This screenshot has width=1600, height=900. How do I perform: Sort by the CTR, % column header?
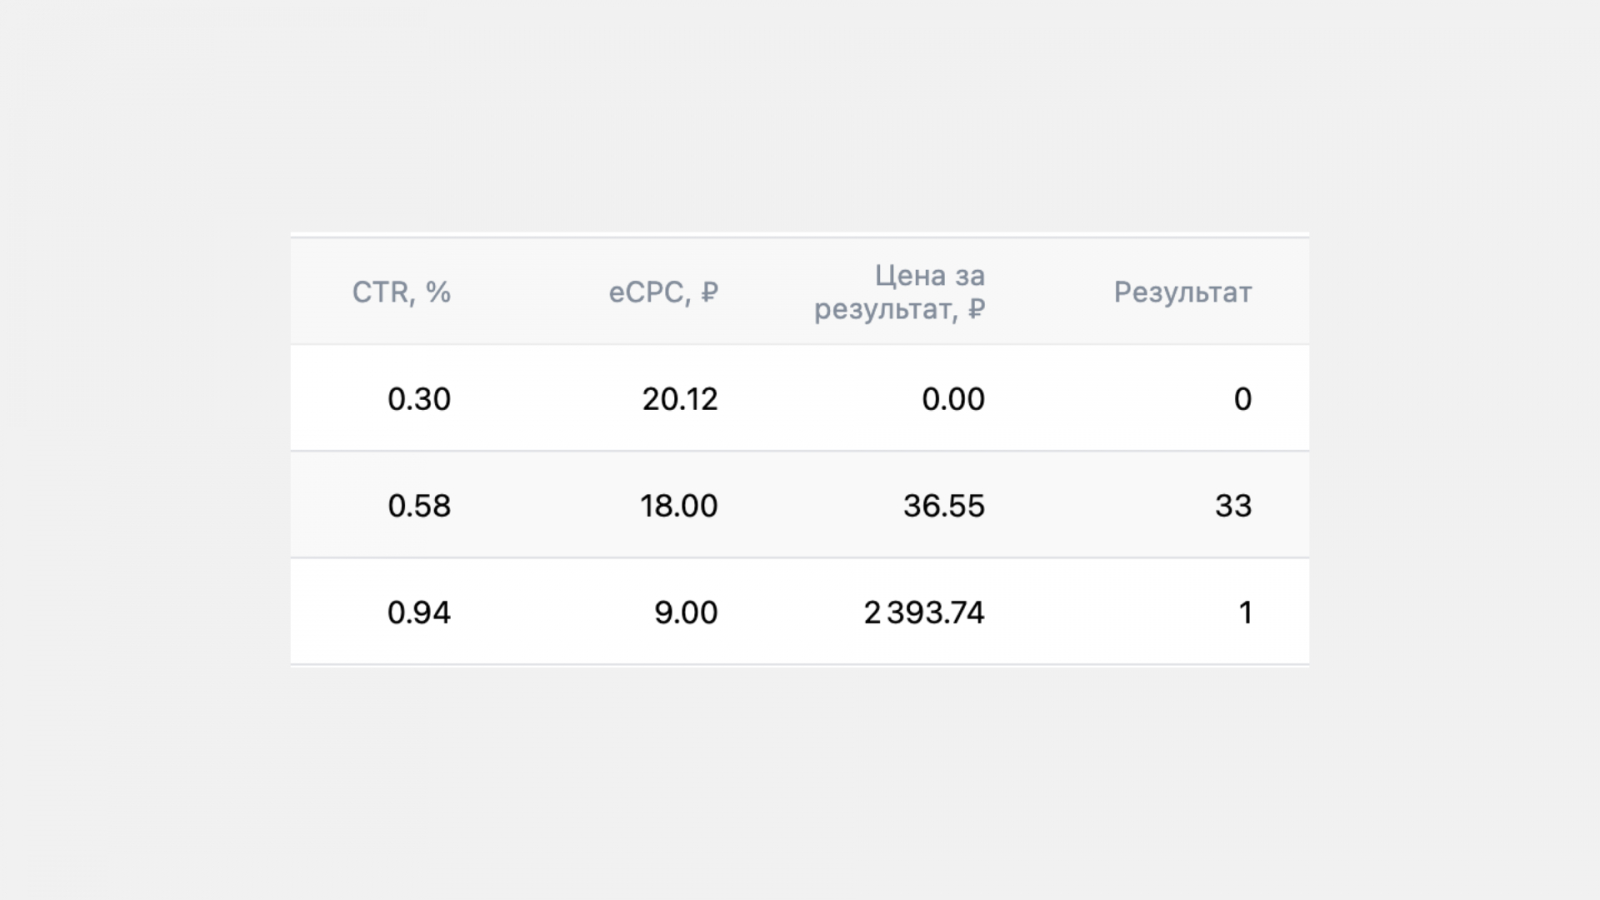tap(400, 292)
